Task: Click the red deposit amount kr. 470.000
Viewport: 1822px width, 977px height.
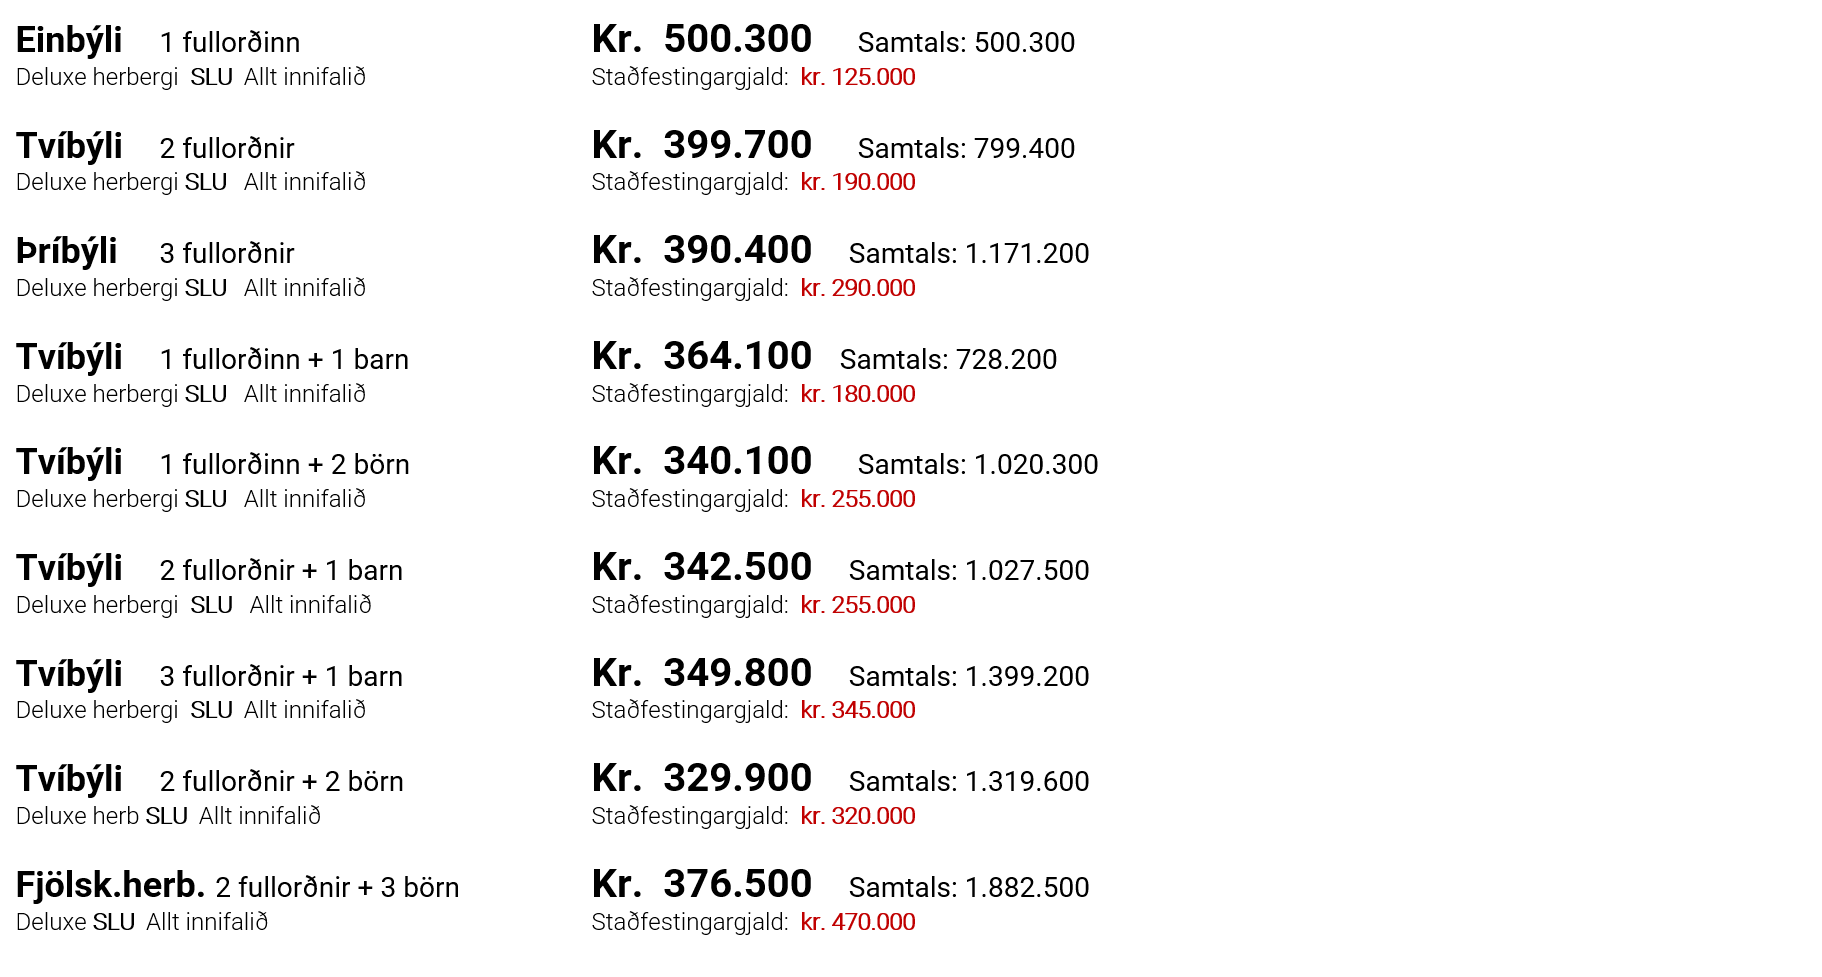Action: click(x=857, y=922)
